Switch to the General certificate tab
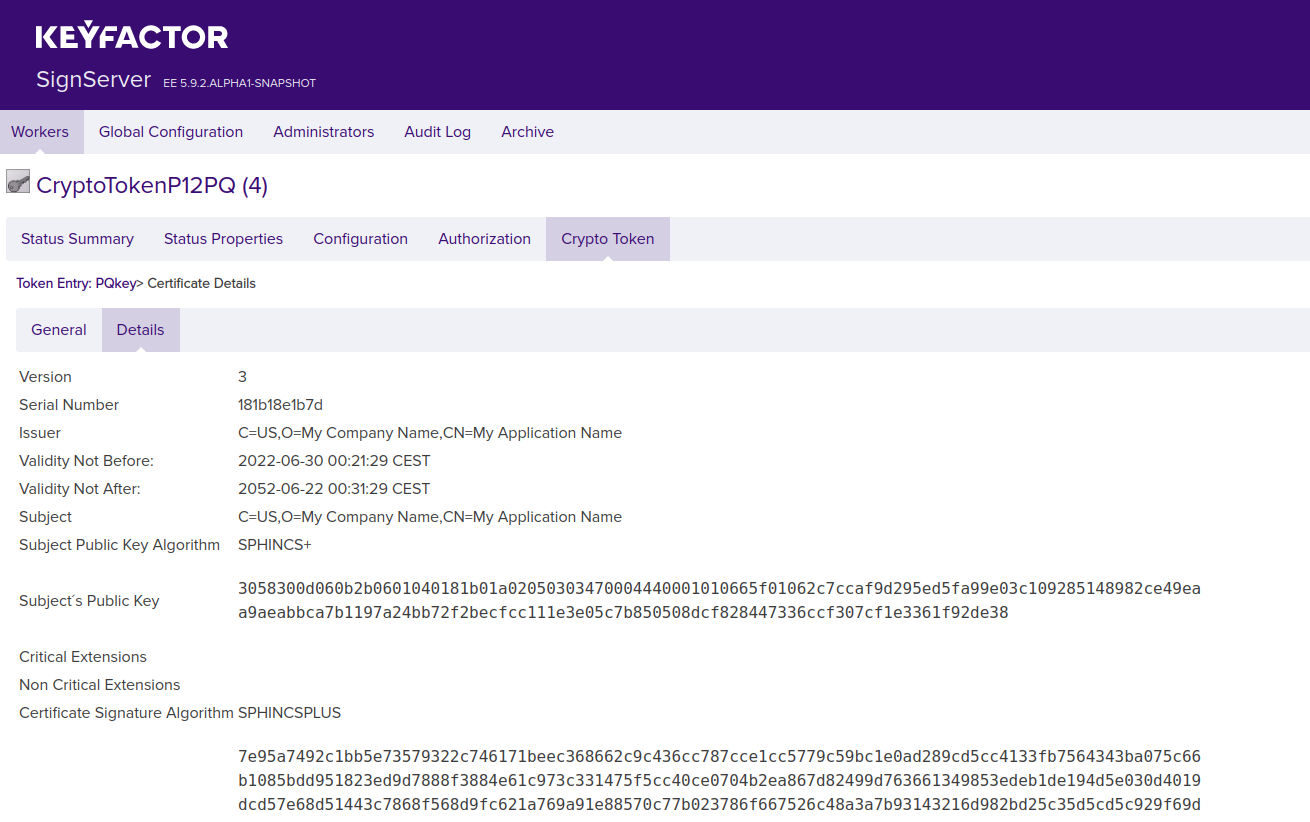The width and height of the screenshot is (1310, 822). click(x=59, y=330)
